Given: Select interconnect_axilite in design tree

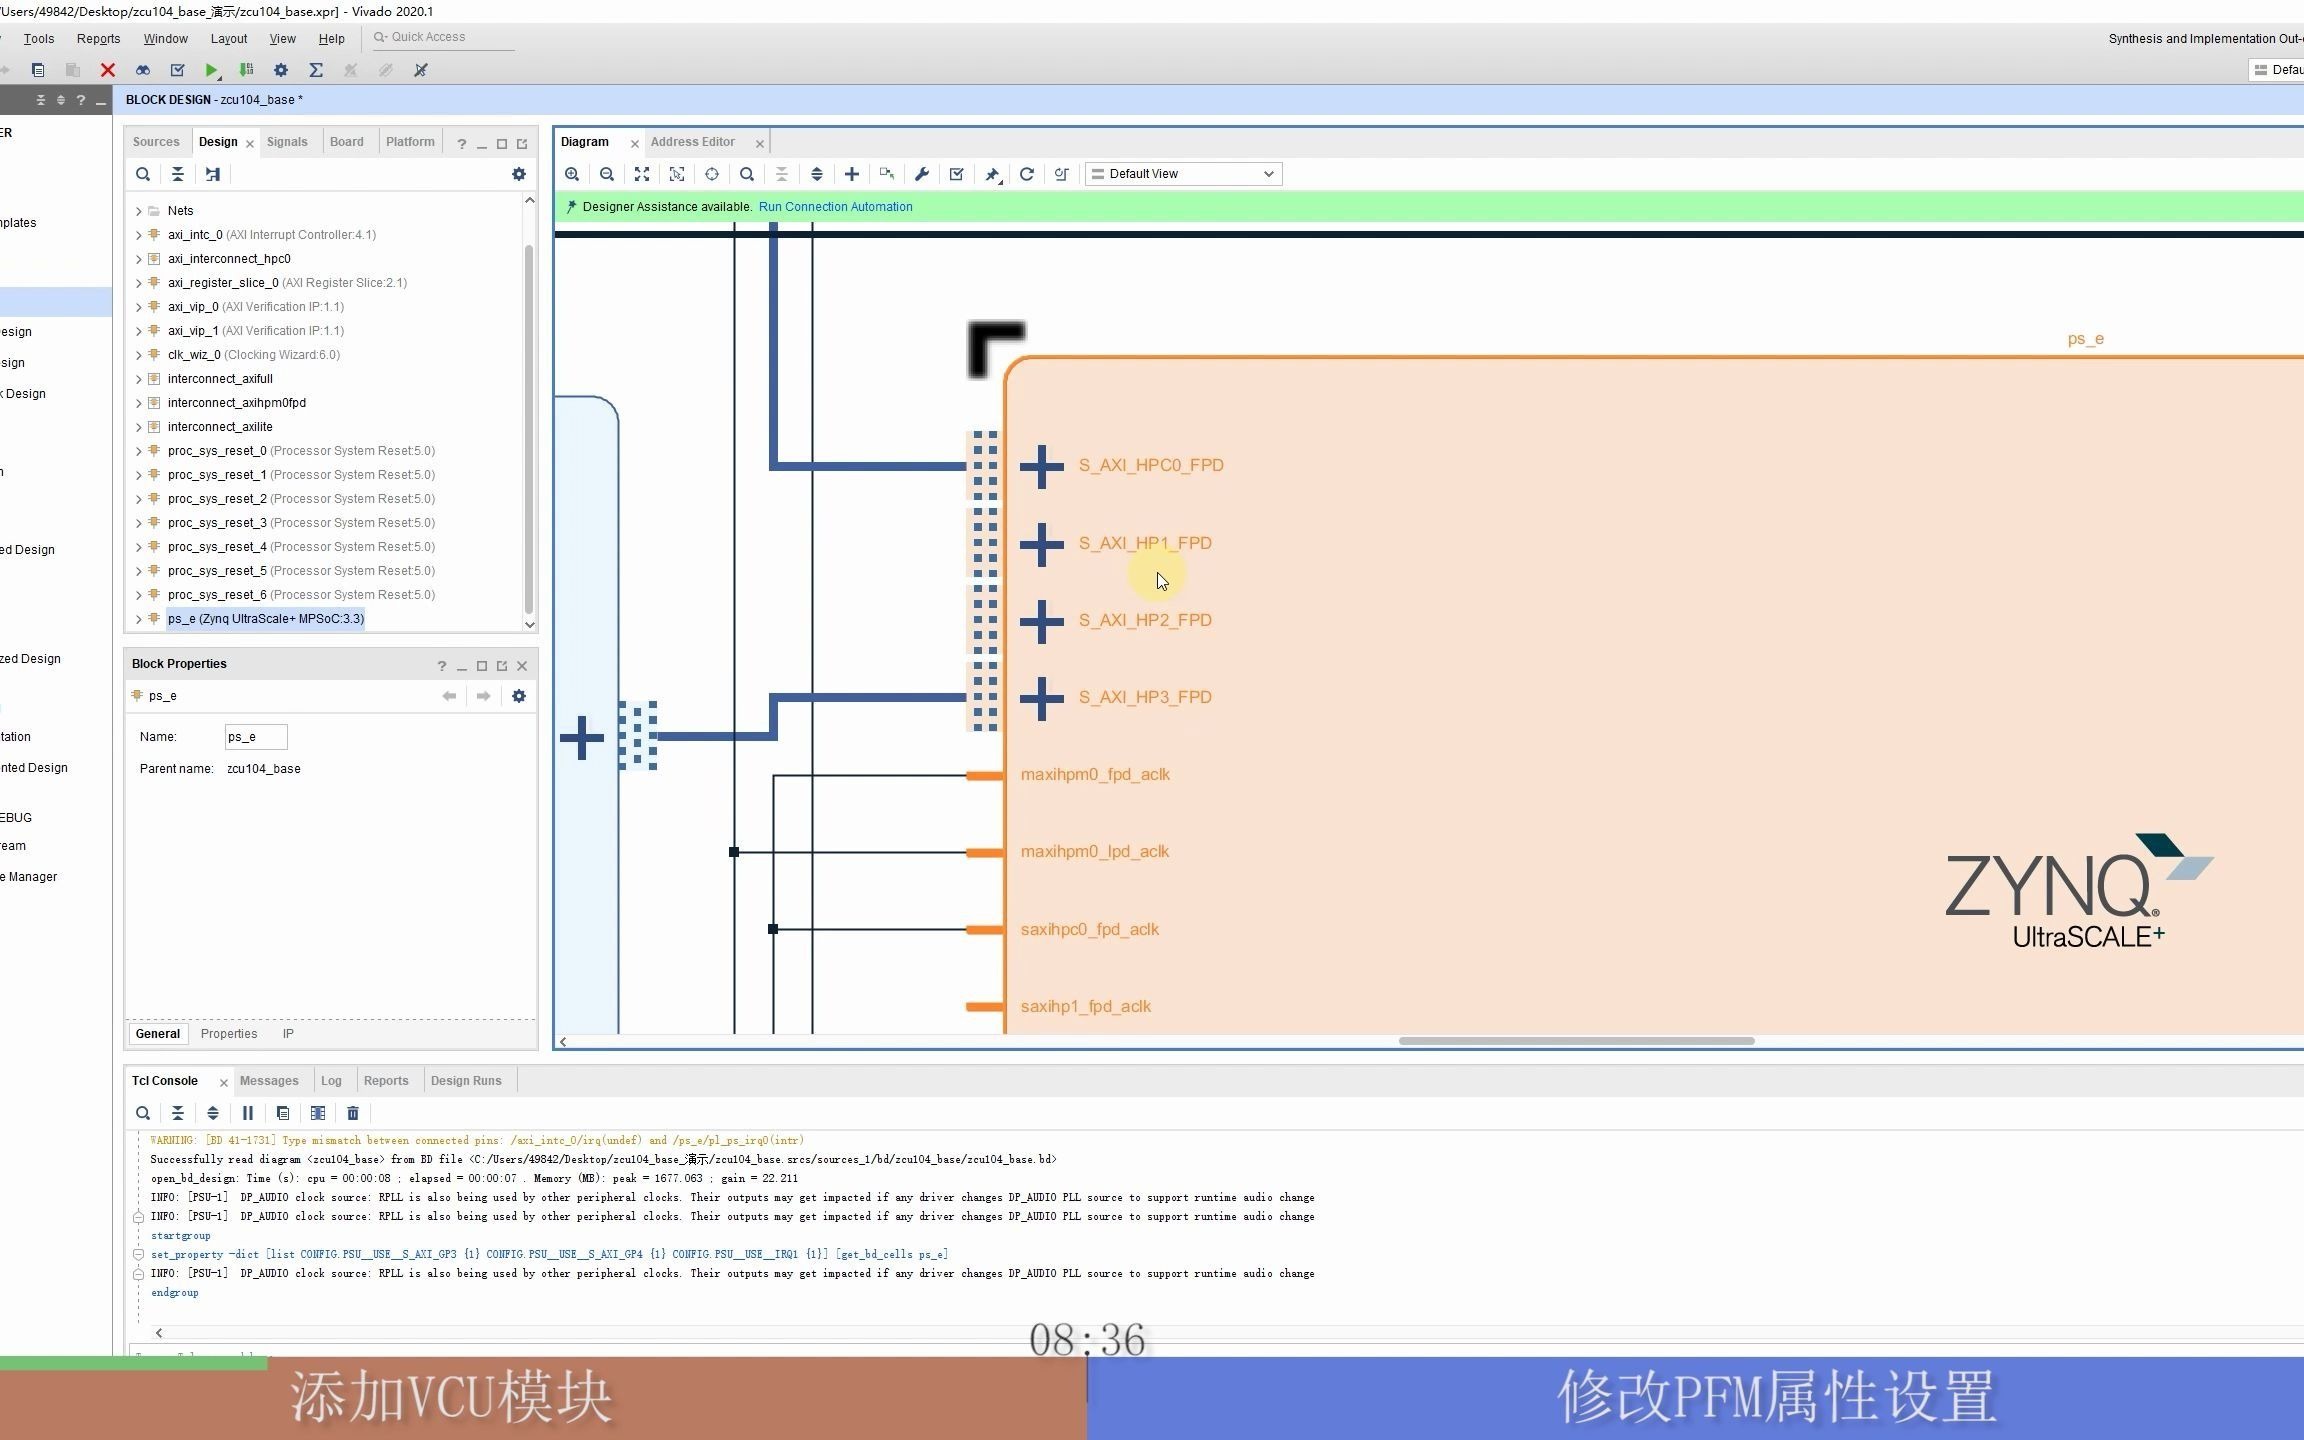Looking at the screenshot, I should 220,427.
